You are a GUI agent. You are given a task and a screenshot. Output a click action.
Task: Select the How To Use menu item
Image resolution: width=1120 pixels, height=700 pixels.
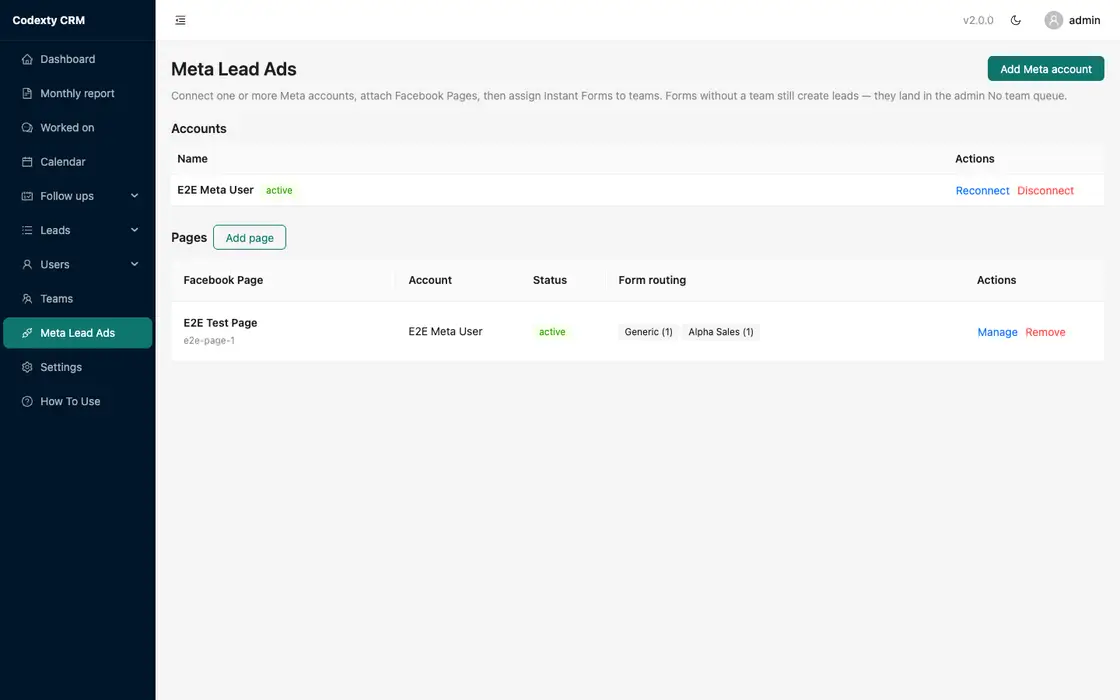(78, 402)
